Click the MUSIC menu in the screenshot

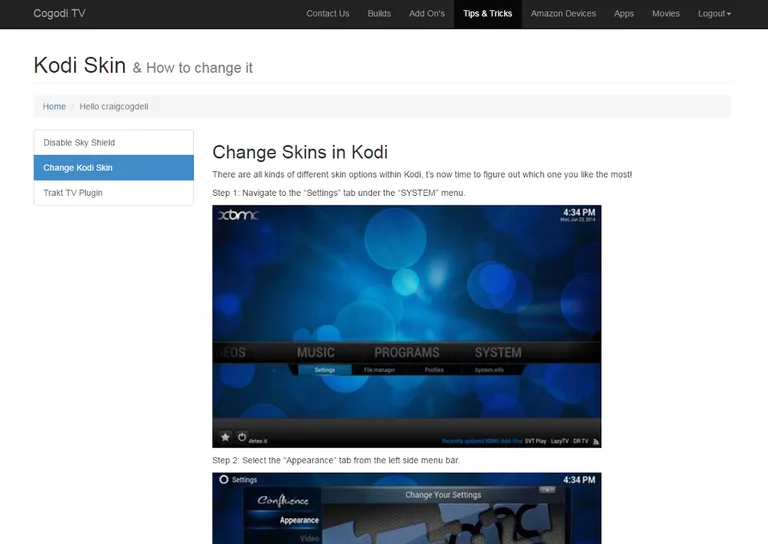click(315, 353)
